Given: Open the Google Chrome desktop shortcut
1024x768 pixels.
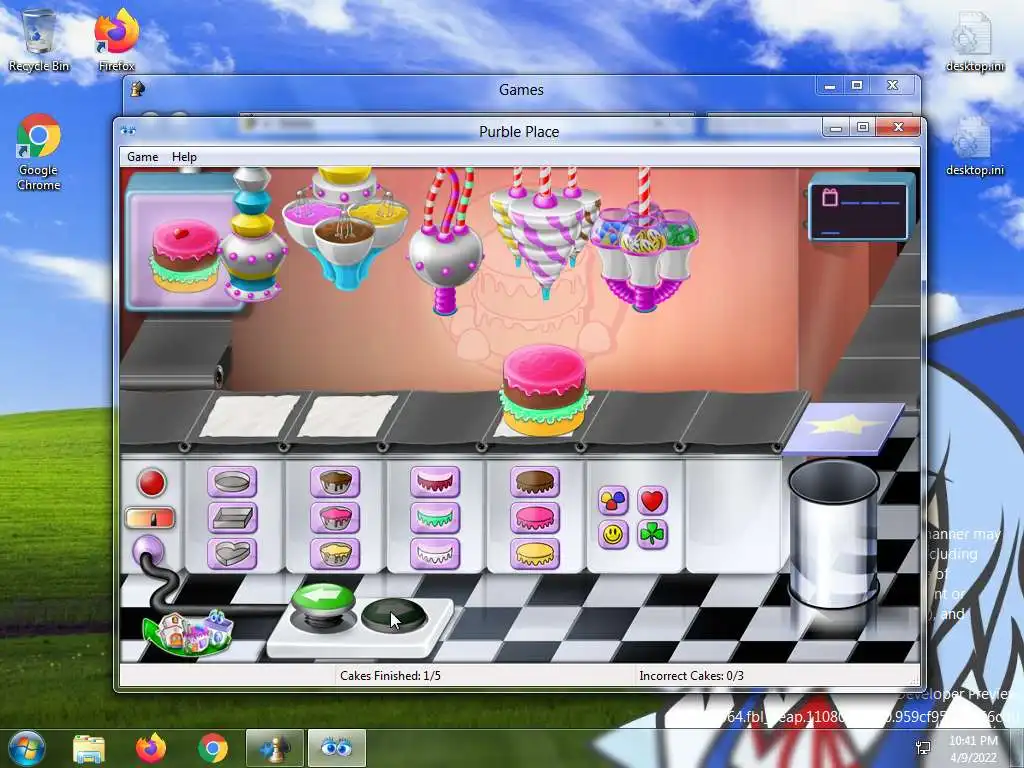Looking at the screenshot, I should 39,152.
